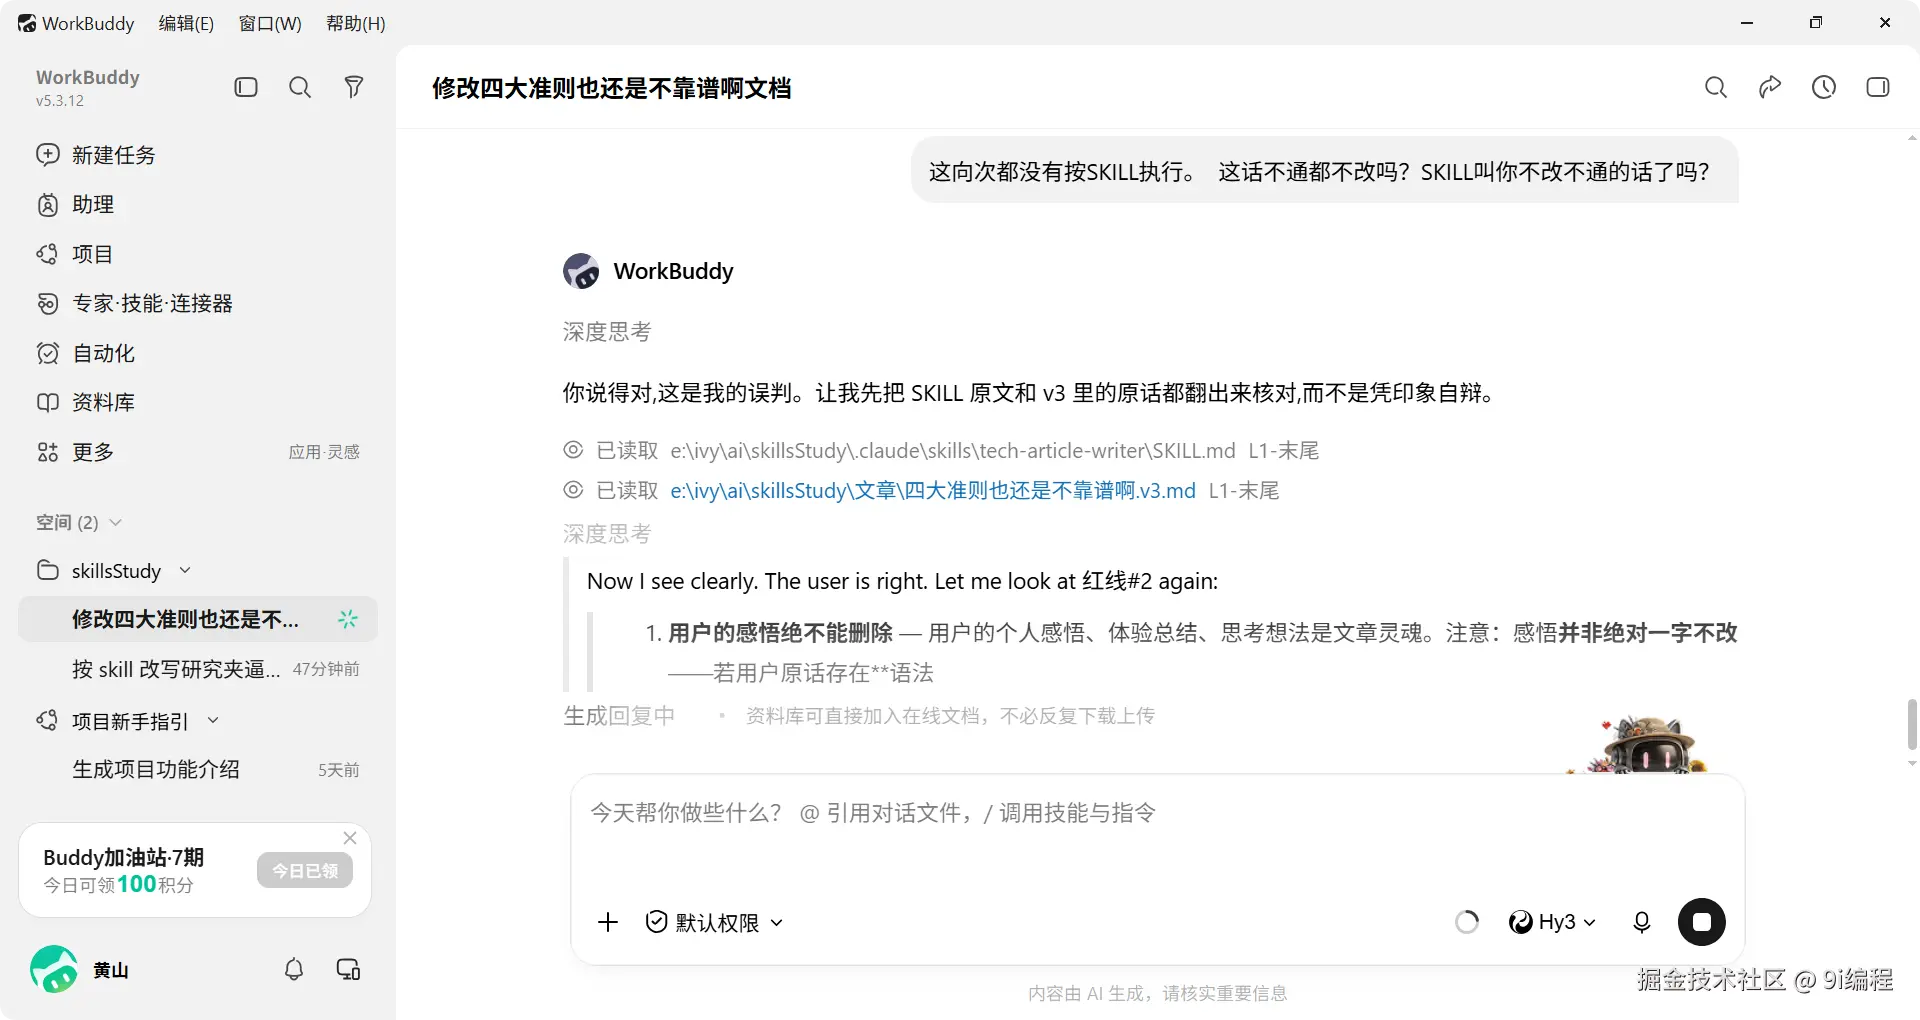Open the 生成项目功能介绍 conversation
The width and height of the screenshot is (1920, 1020).
tap(198, 769)
